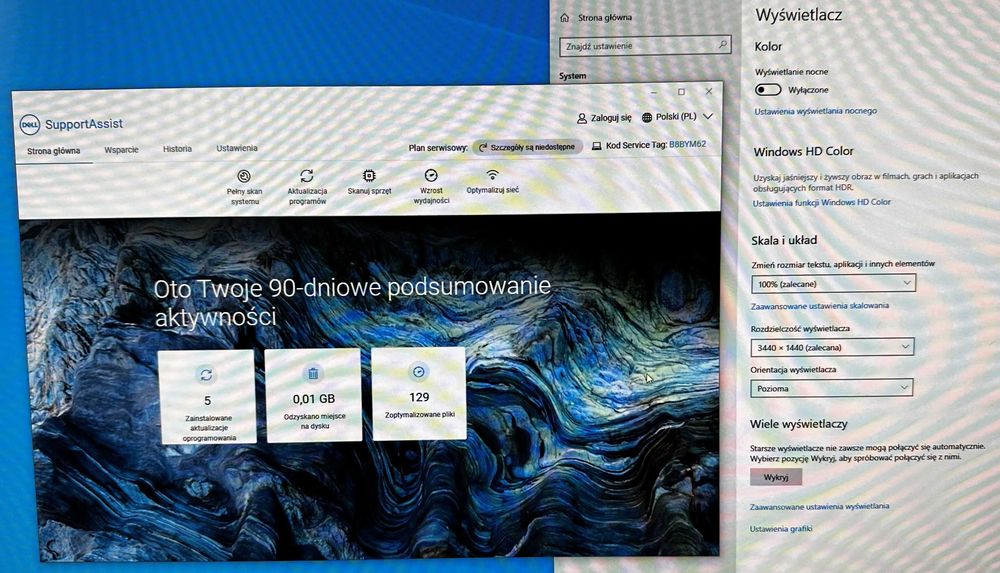Click the Zoptymalizowane pliki card
The height and width of the screenshot is (573, 1000).
[x=418, y=394]
